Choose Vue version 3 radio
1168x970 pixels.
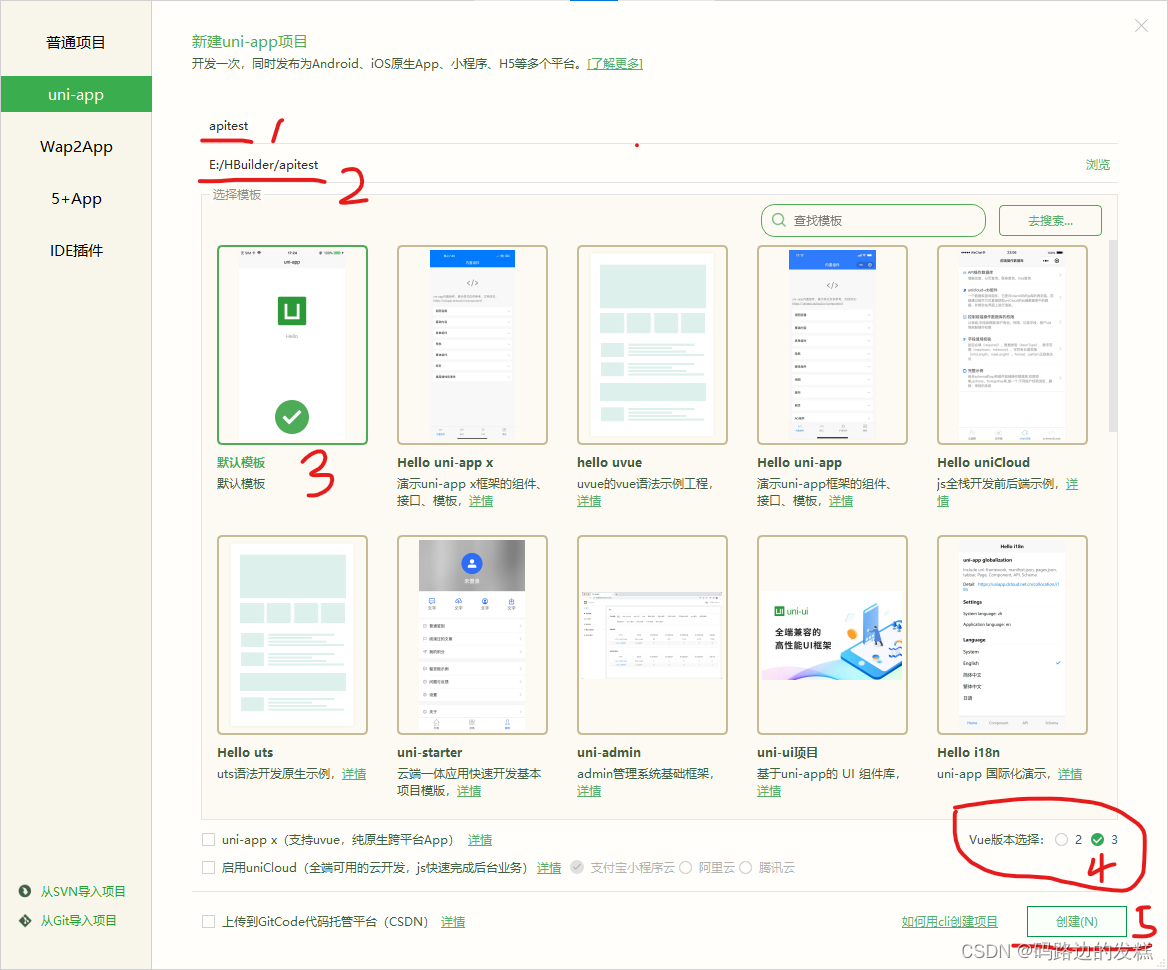click(1097, 840)
